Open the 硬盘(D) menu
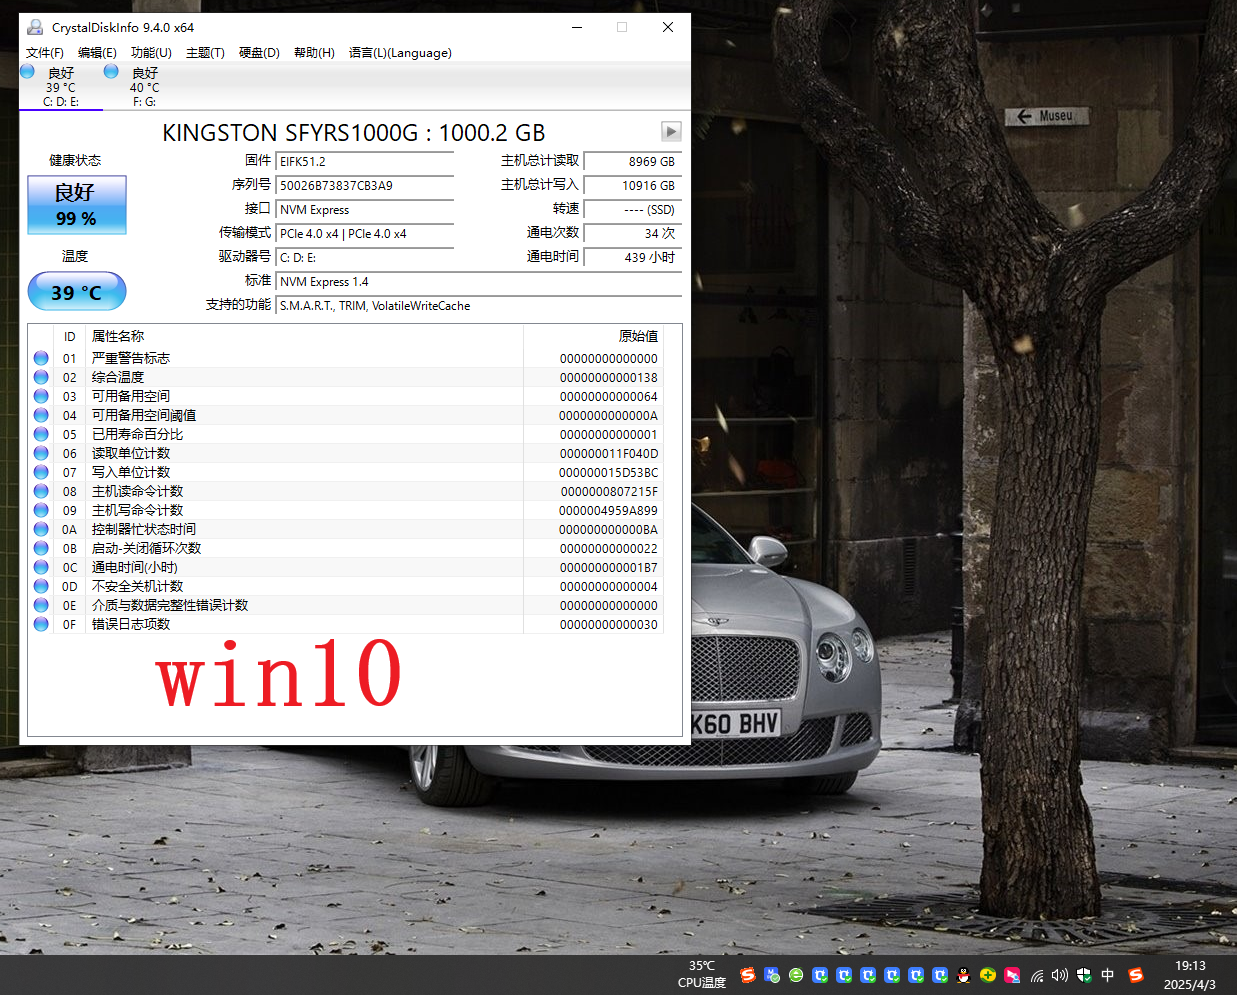The image size is (1237, 995). click(259, 53)
